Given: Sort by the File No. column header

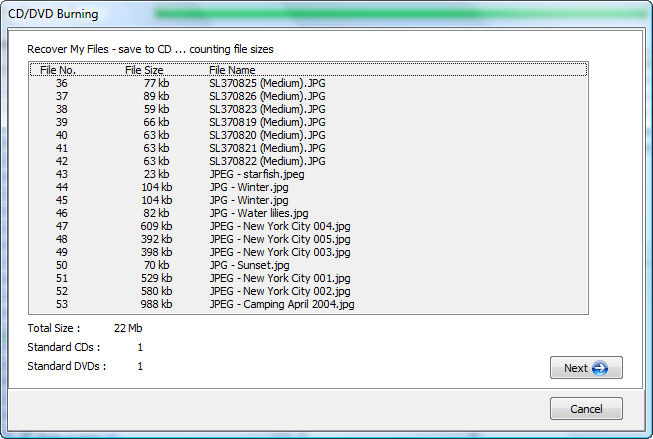Looking at the screenshot, I should coord(58,70).
